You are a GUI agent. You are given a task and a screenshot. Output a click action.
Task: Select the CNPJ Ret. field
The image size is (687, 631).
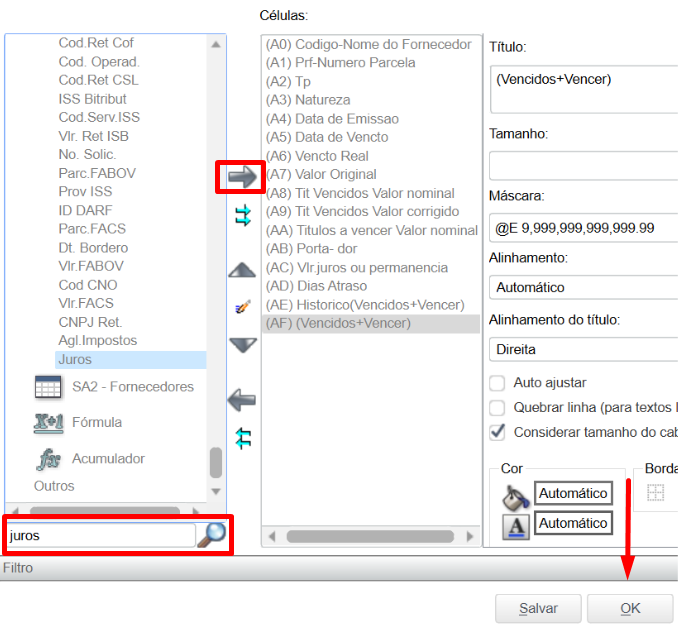pyautogui.click(x=90, y=322)
